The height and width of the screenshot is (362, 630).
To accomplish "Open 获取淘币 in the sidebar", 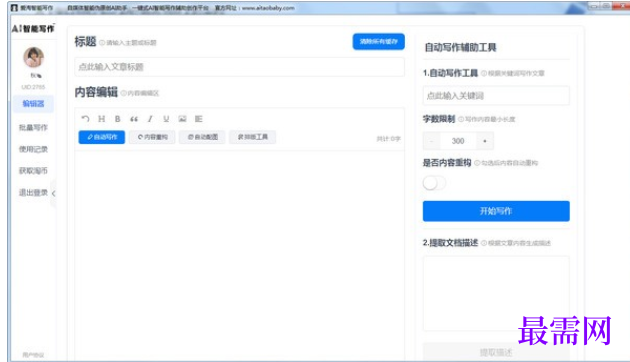I will pos(33,171).
